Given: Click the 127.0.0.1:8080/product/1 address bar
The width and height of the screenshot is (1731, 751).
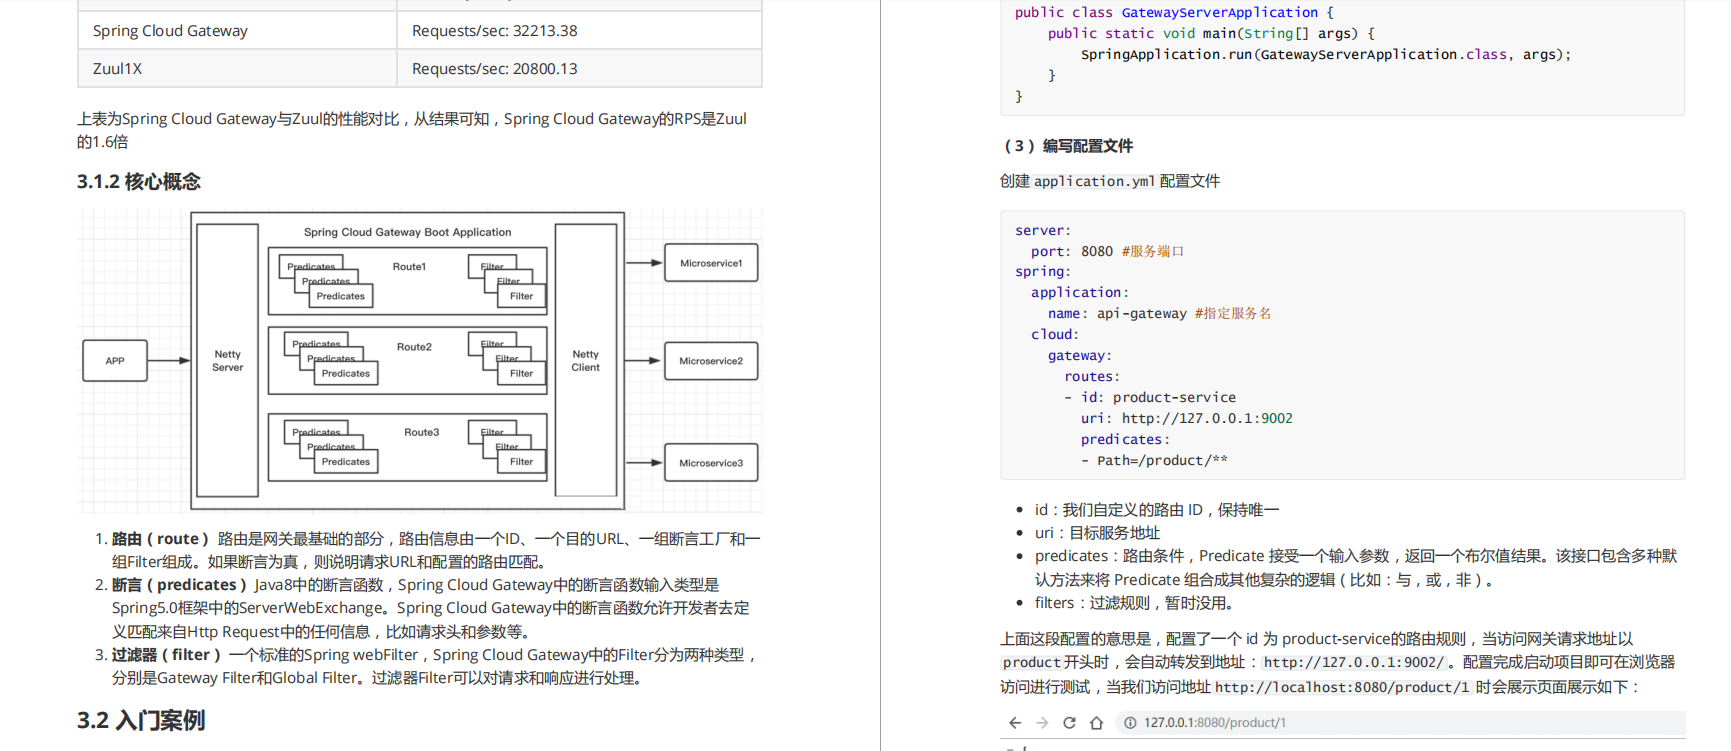Looking at the screenshot, I should [x=1400, y=723].
